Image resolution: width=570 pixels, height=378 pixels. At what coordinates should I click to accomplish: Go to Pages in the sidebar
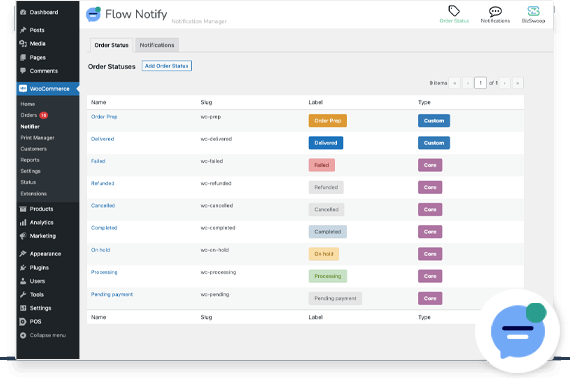click(x=37, y=57)
